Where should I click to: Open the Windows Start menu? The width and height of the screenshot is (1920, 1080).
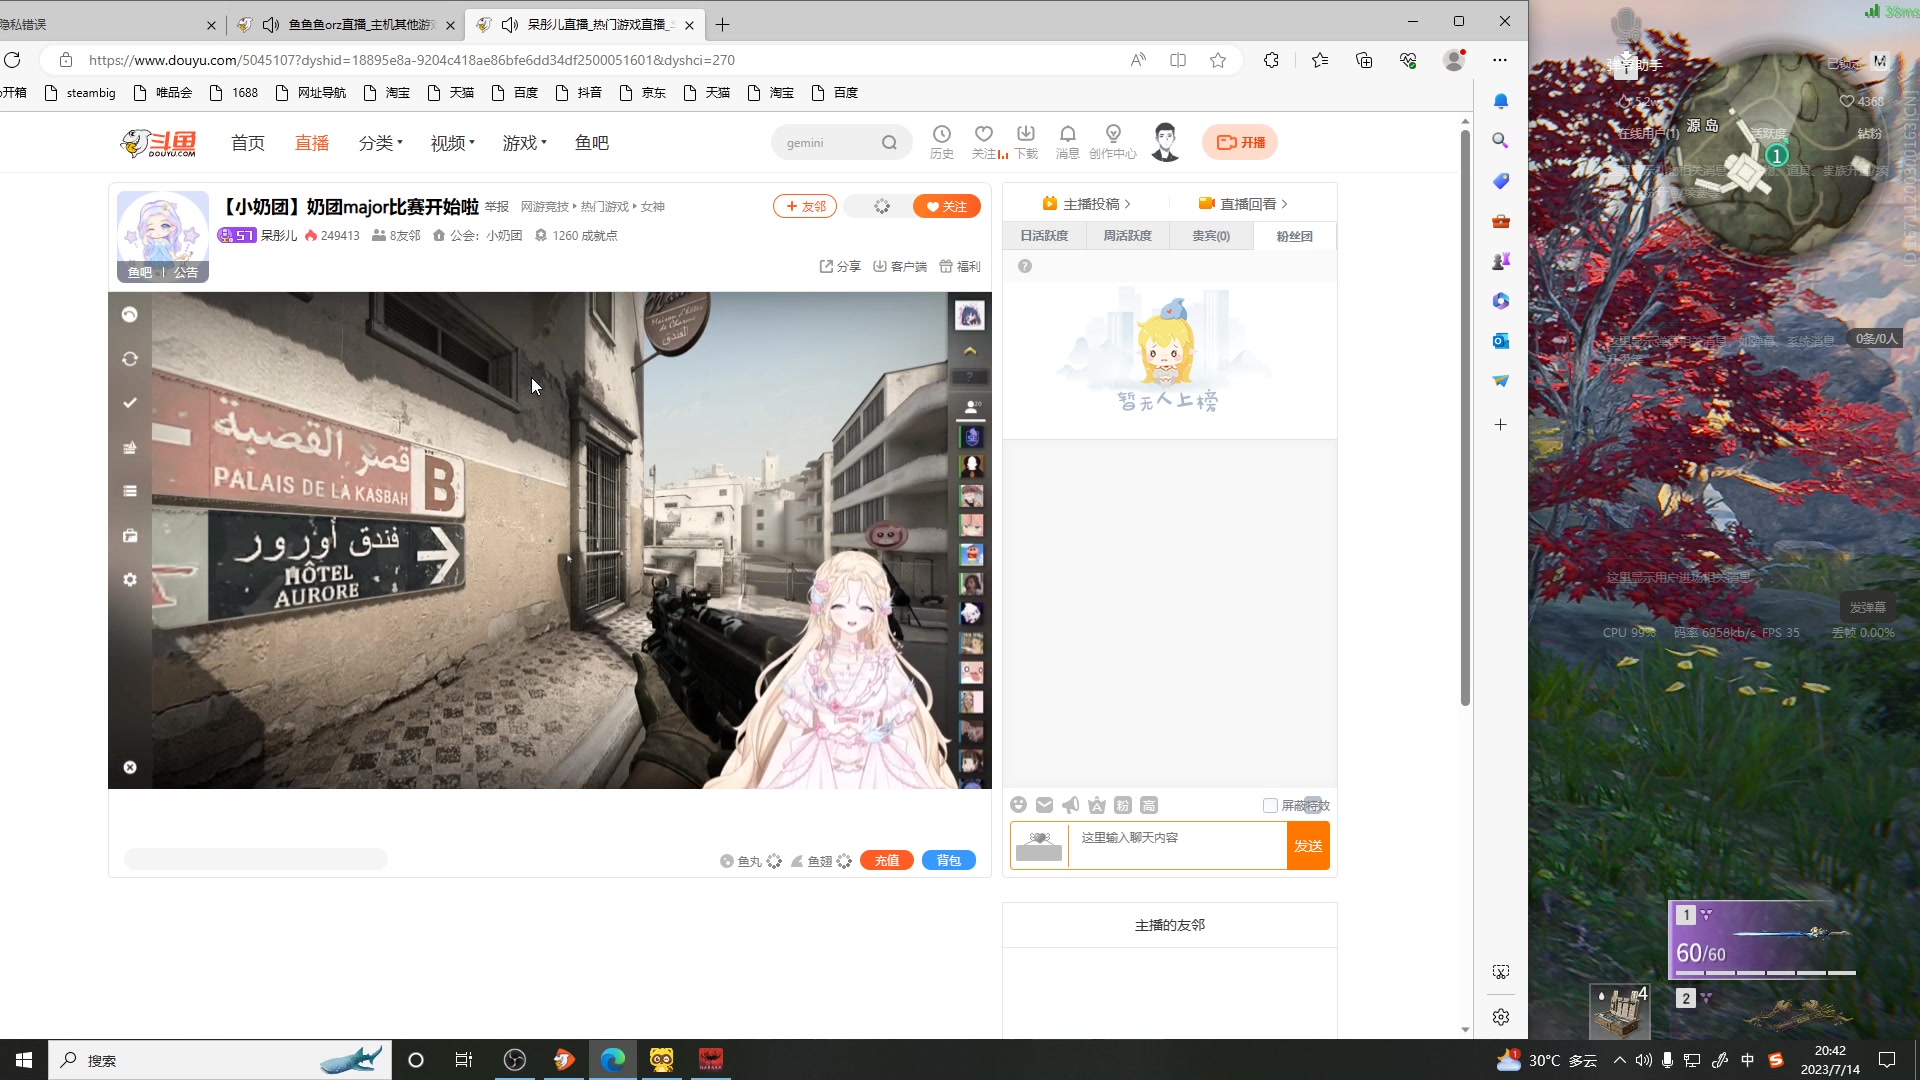coord(24,1060)
